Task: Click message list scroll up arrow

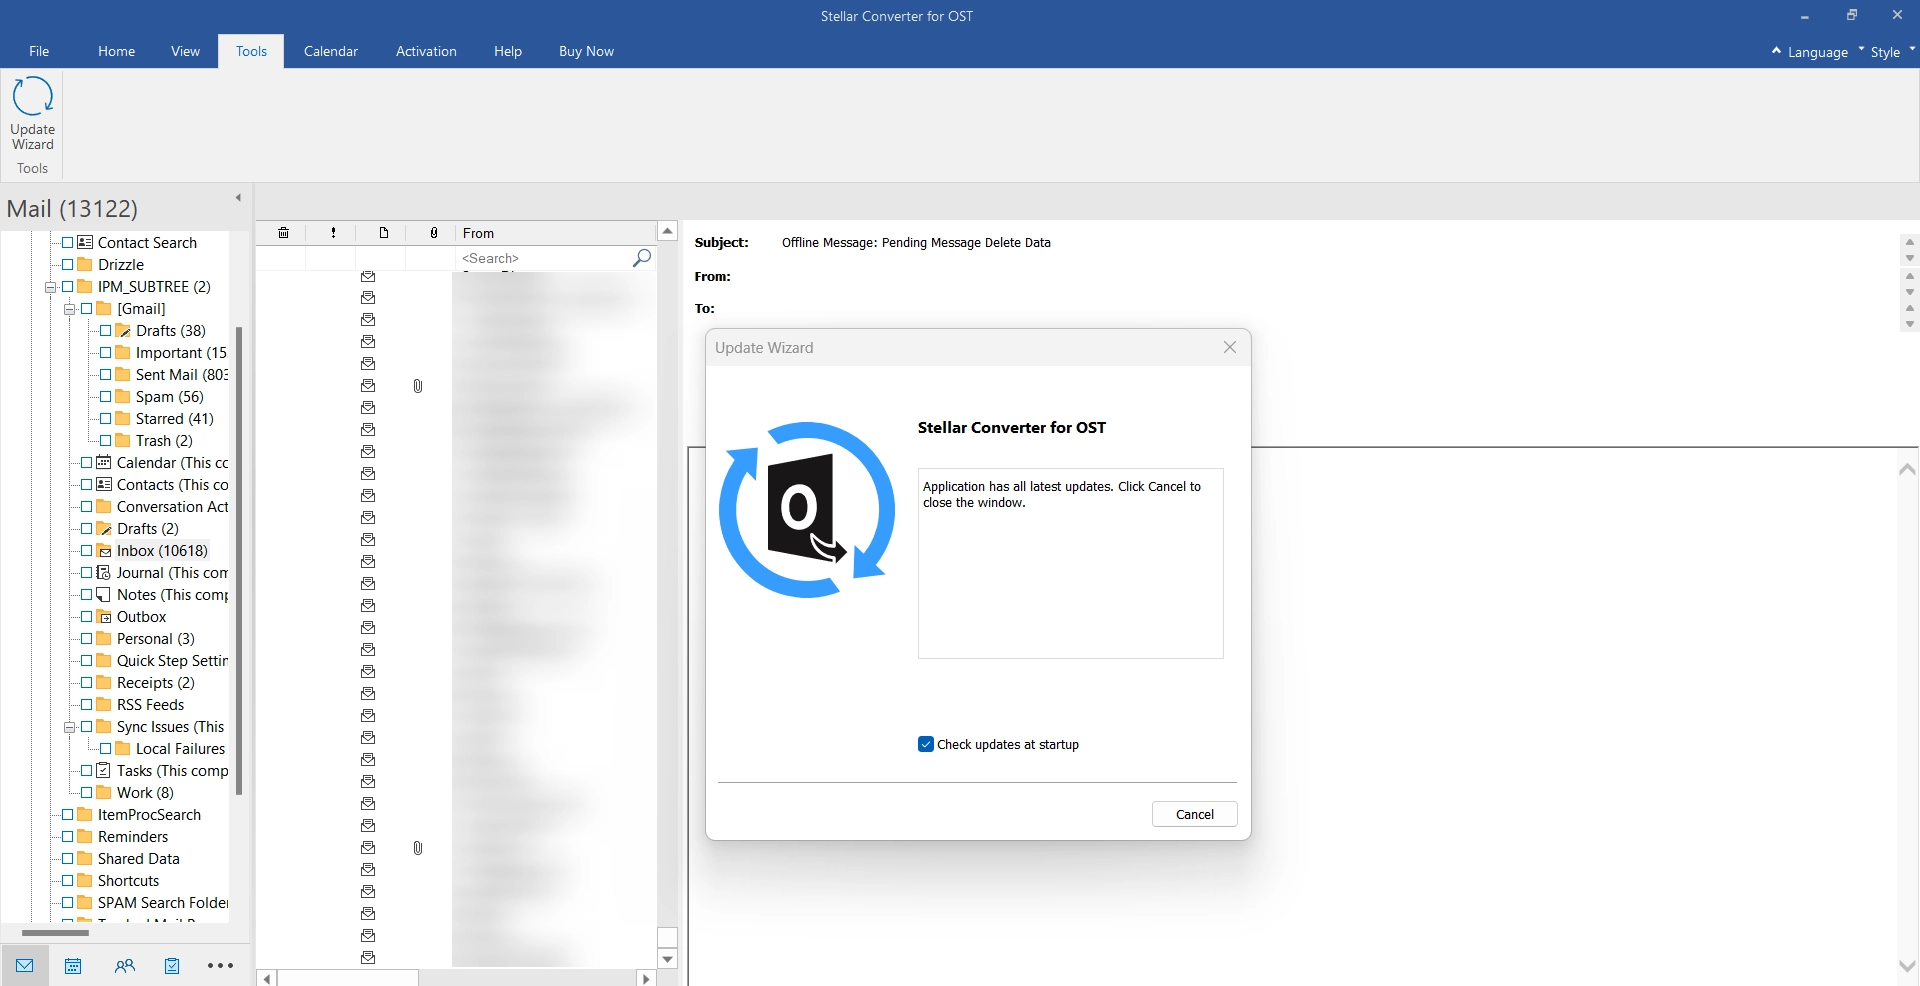Action: pyautogui.click(x=667, y=231)
